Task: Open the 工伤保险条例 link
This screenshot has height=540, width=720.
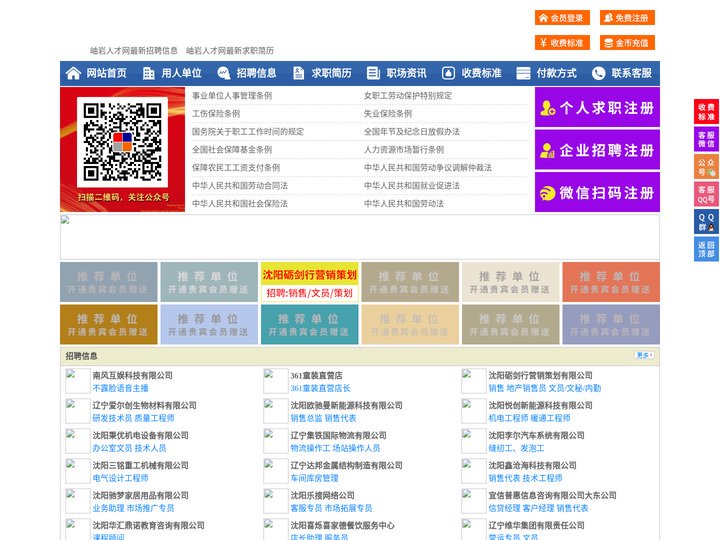Action: (216, 113)
